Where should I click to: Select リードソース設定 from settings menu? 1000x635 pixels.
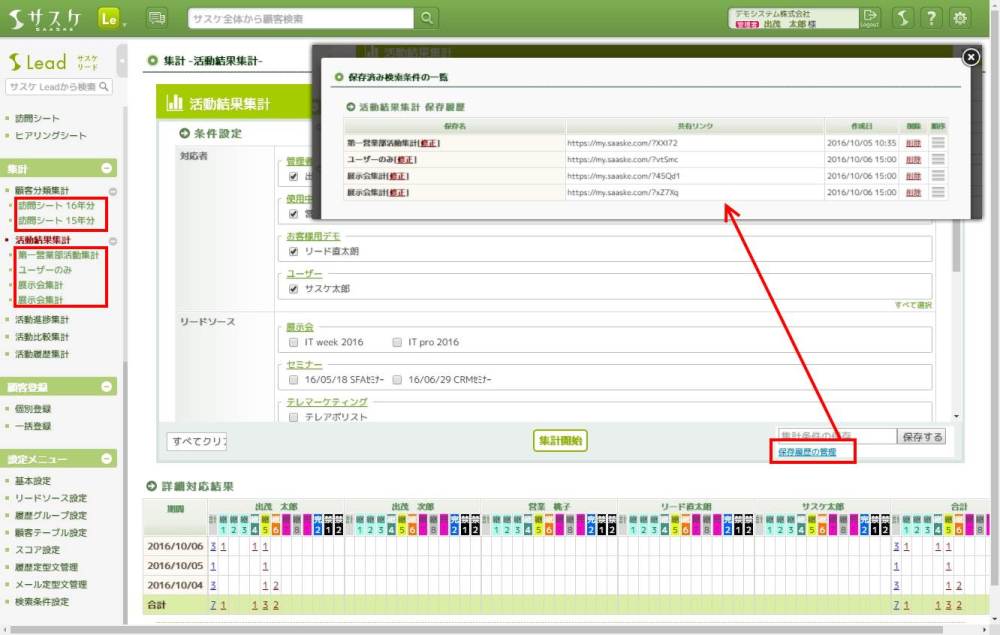point(50,498)
